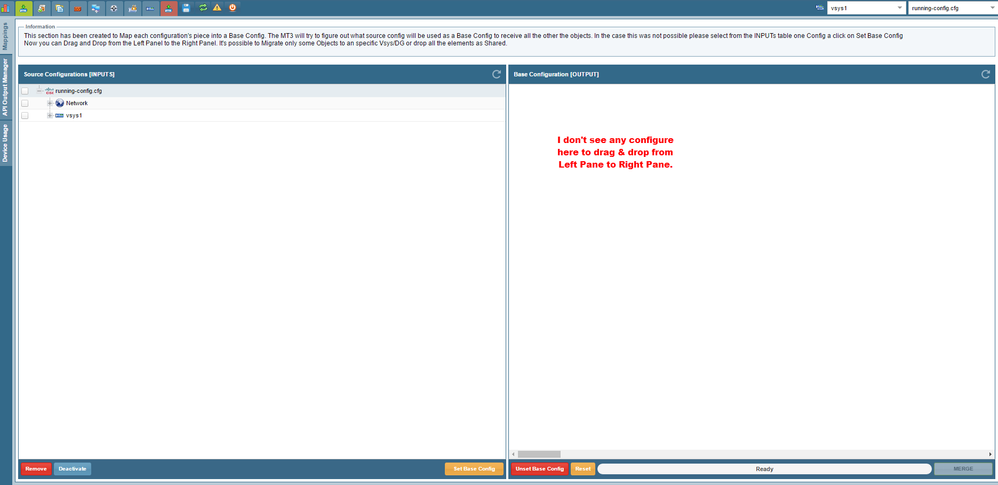
Task: Click the orange Reset button
Action: pos(583,469)
